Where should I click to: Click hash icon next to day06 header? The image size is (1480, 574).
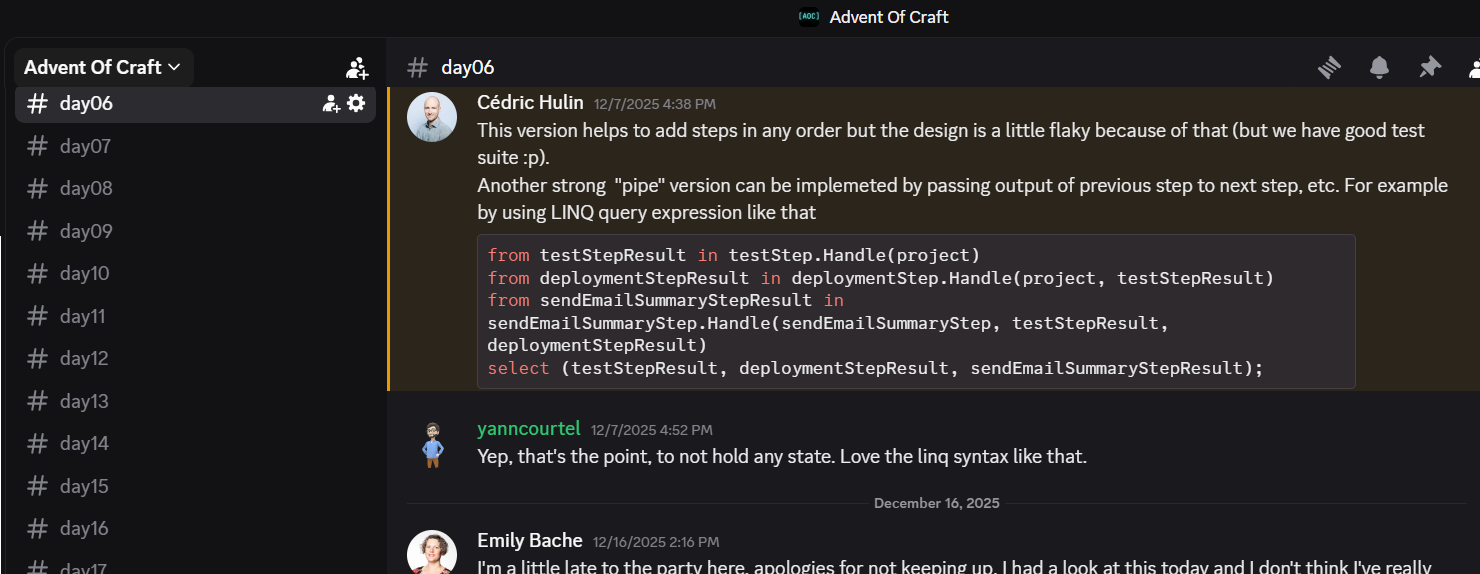click(x=418, y=67)
